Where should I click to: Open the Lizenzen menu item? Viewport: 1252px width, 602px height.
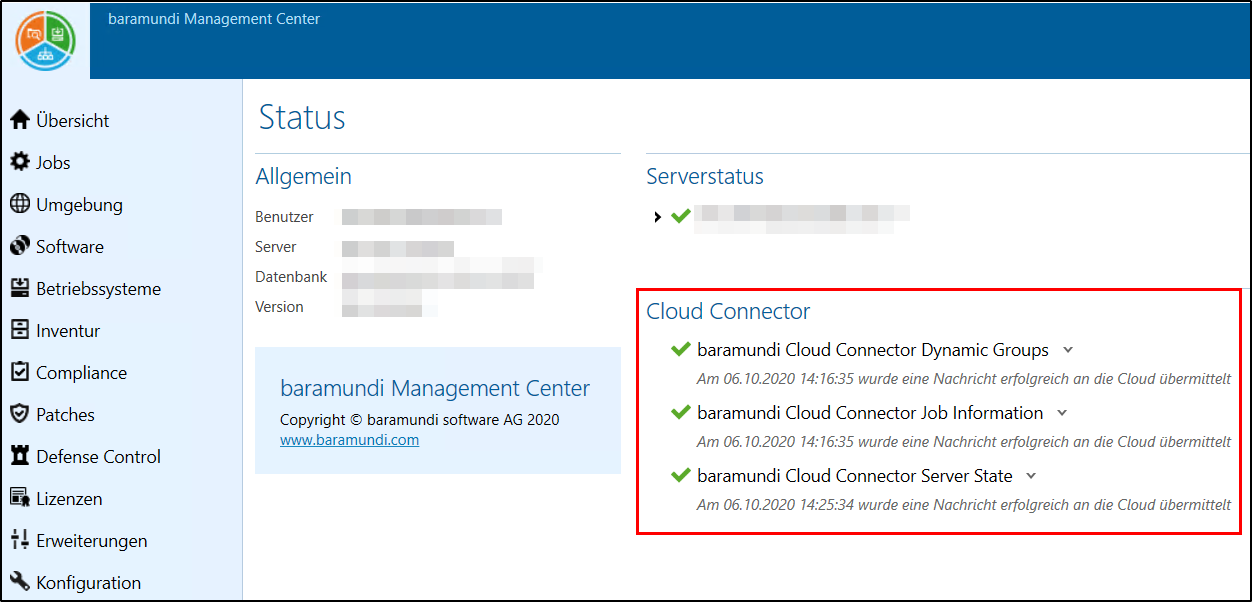coord(69,498)
